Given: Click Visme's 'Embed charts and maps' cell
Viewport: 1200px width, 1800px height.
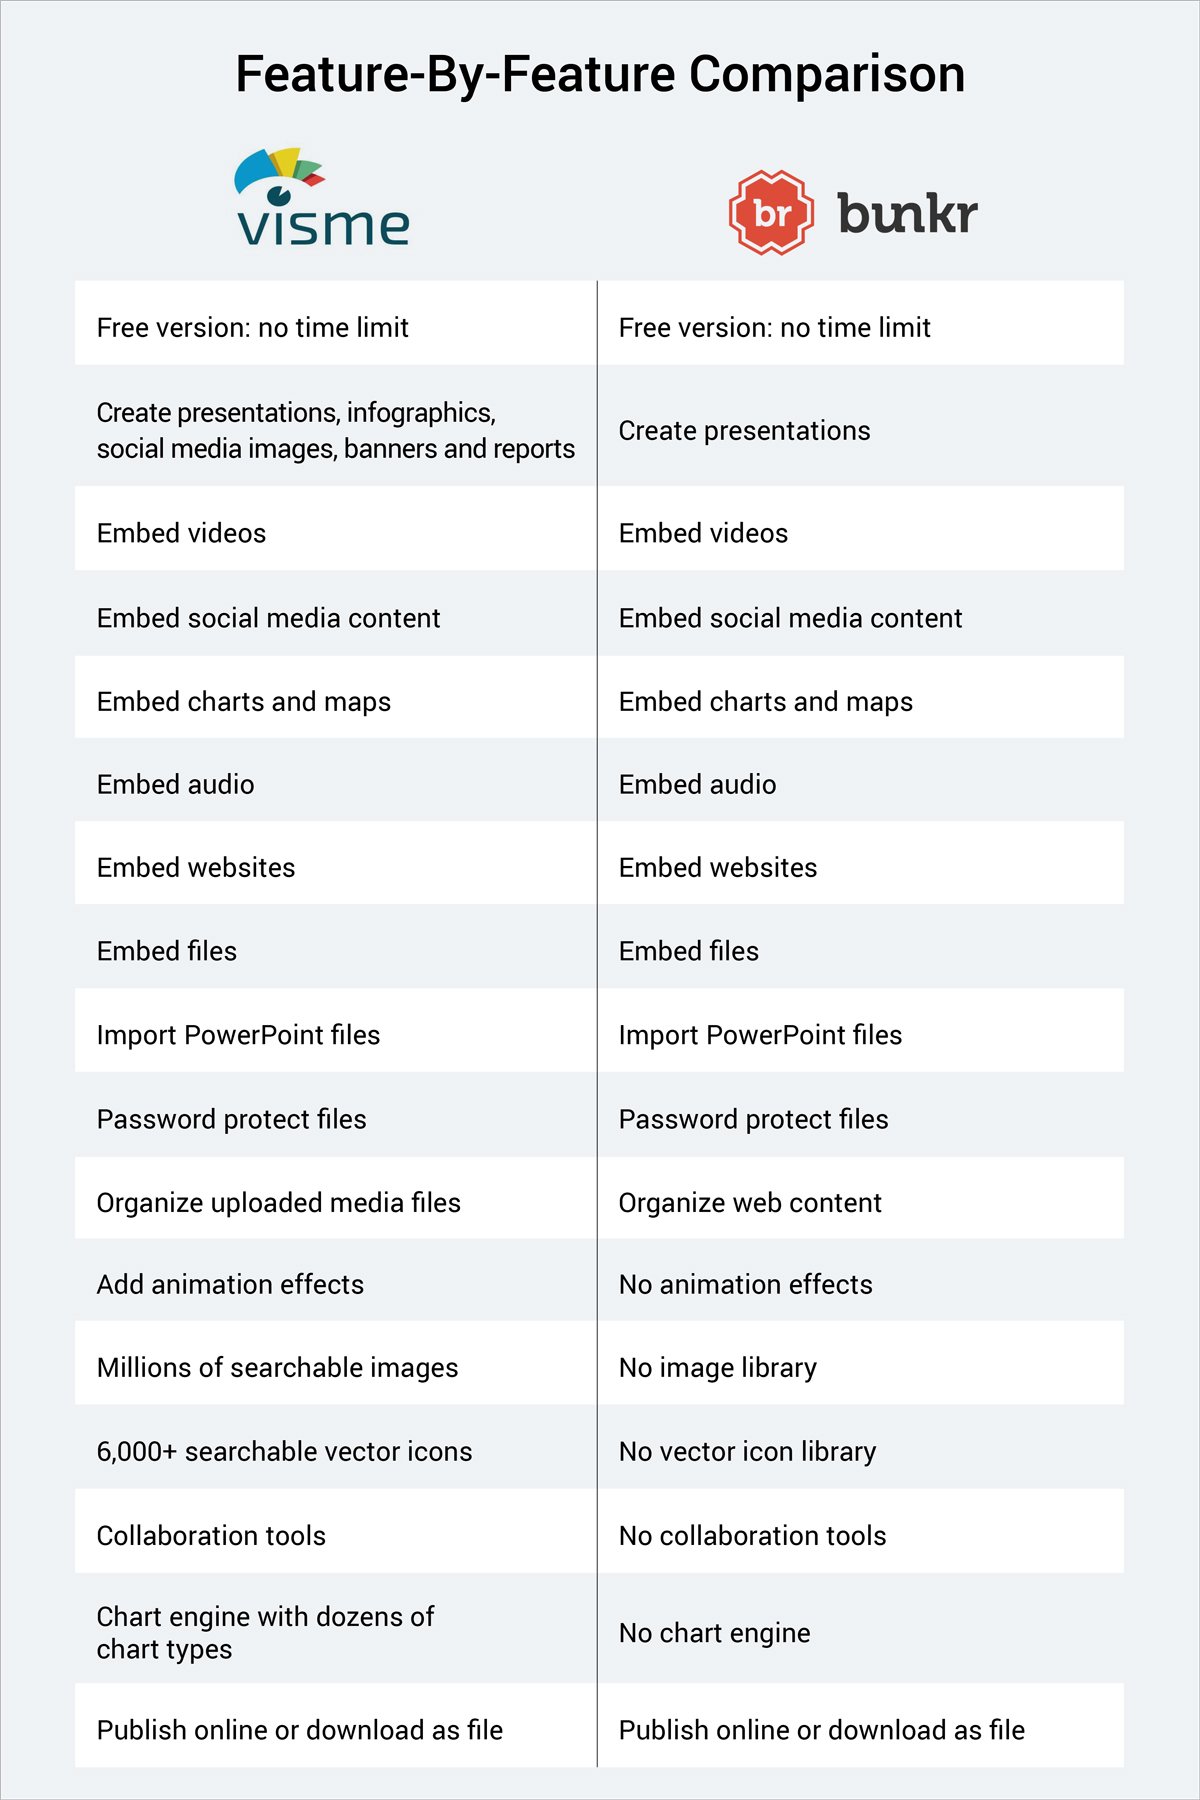Looking at the screenshot, I should [336, 697].
